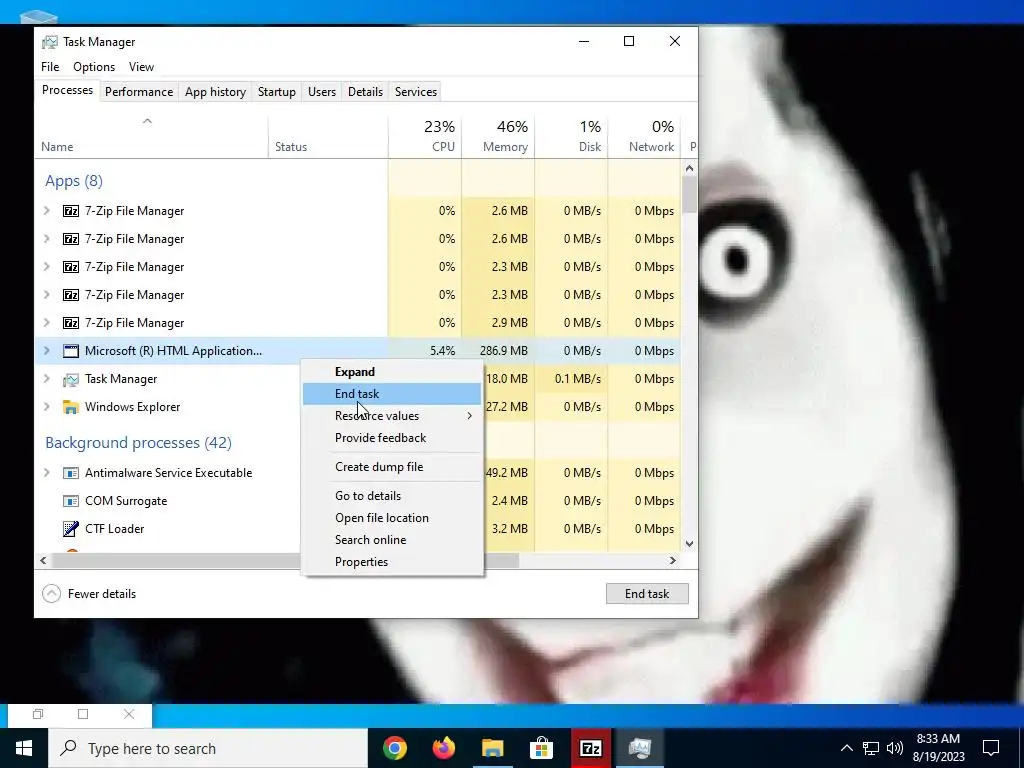Choose Go to details menu entry
The image size is (1024, 768).
pos(392,496)
